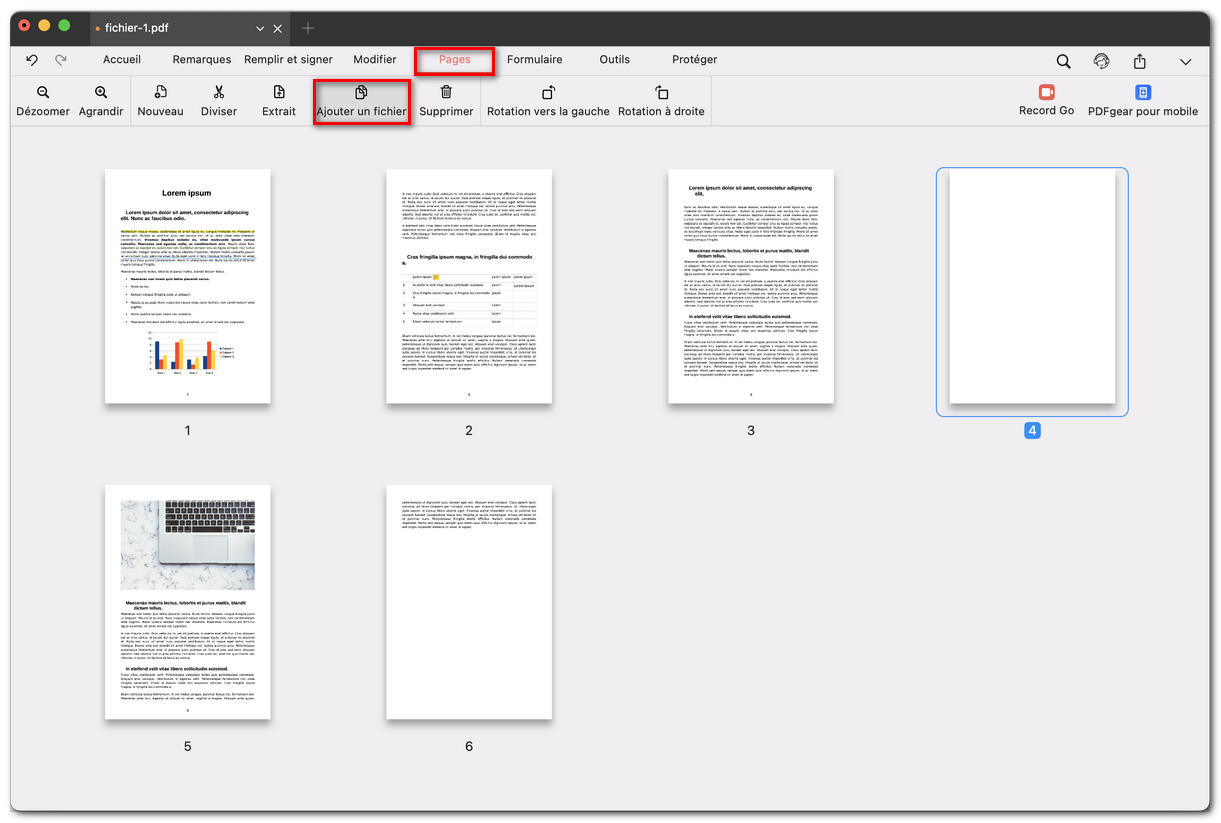
Task: Click the Agrandir zoom-in icon
Action: point(101,92)
